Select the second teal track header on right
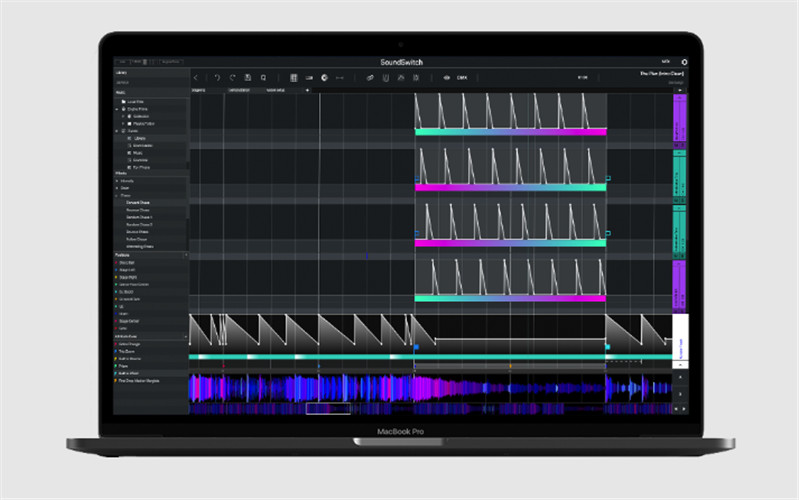799x500 pixels. click(679, 231)
